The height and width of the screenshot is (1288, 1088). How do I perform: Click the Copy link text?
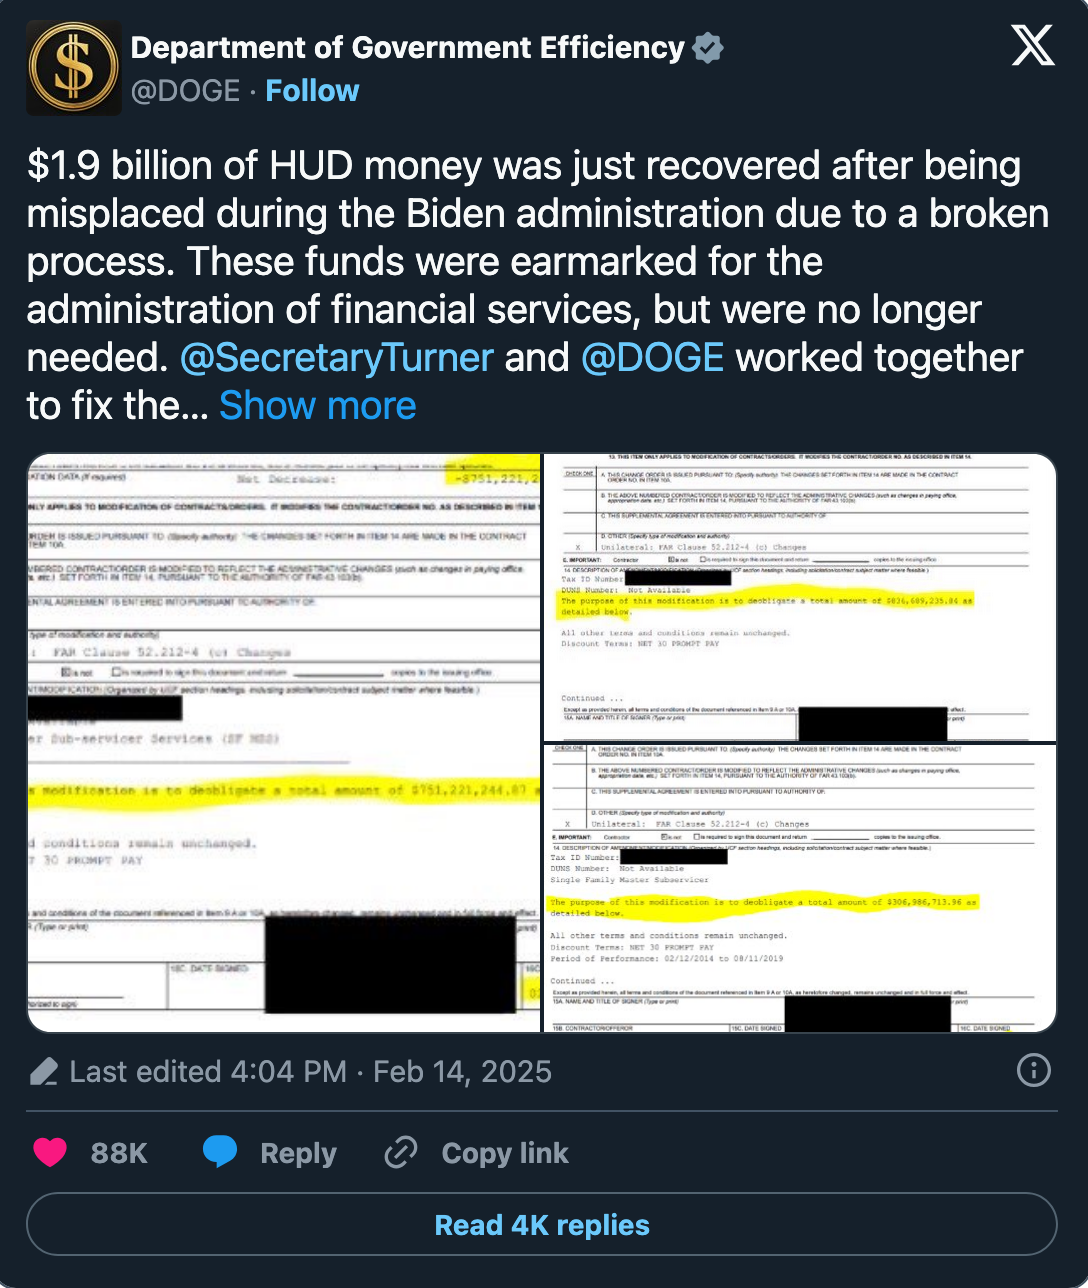click(505, 1153)
